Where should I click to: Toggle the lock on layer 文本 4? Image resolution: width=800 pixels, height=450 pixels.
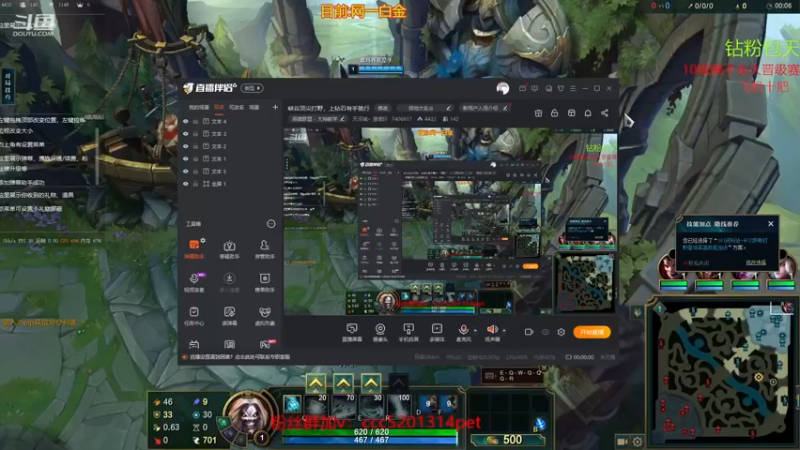pos(195,121)
